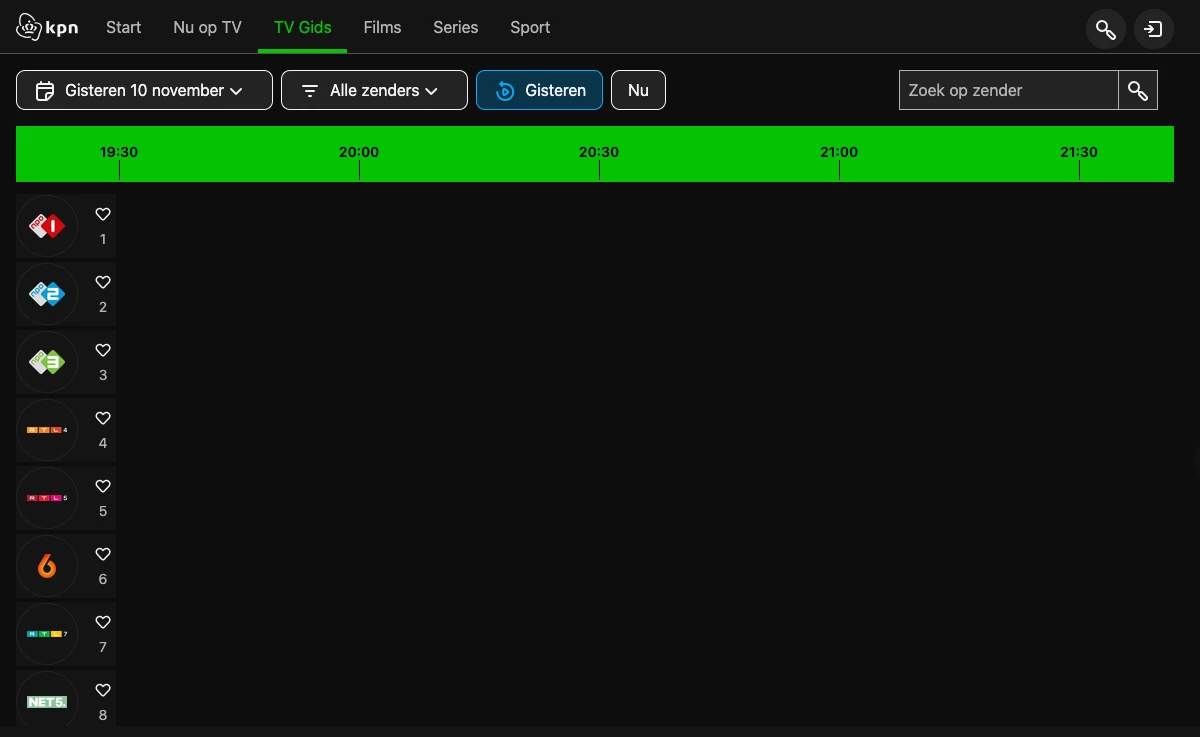Select the 20:30 timeline marker
This screenshot has width=1200, height=737.
click(599, 152)
